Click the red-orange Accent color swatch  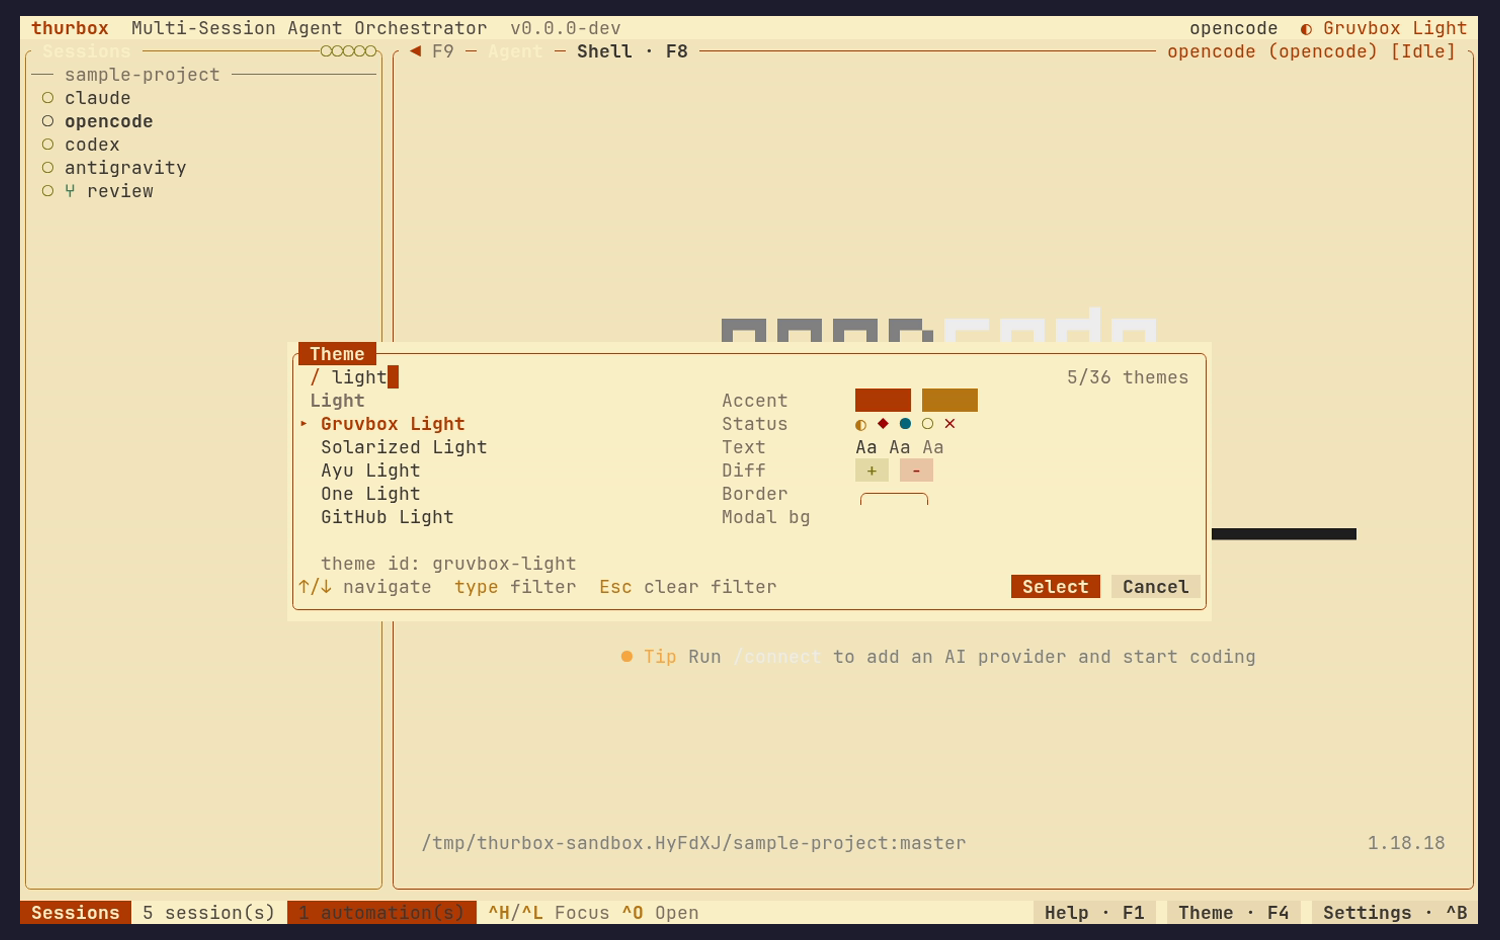pyautogui.click(x=883, y=400)
